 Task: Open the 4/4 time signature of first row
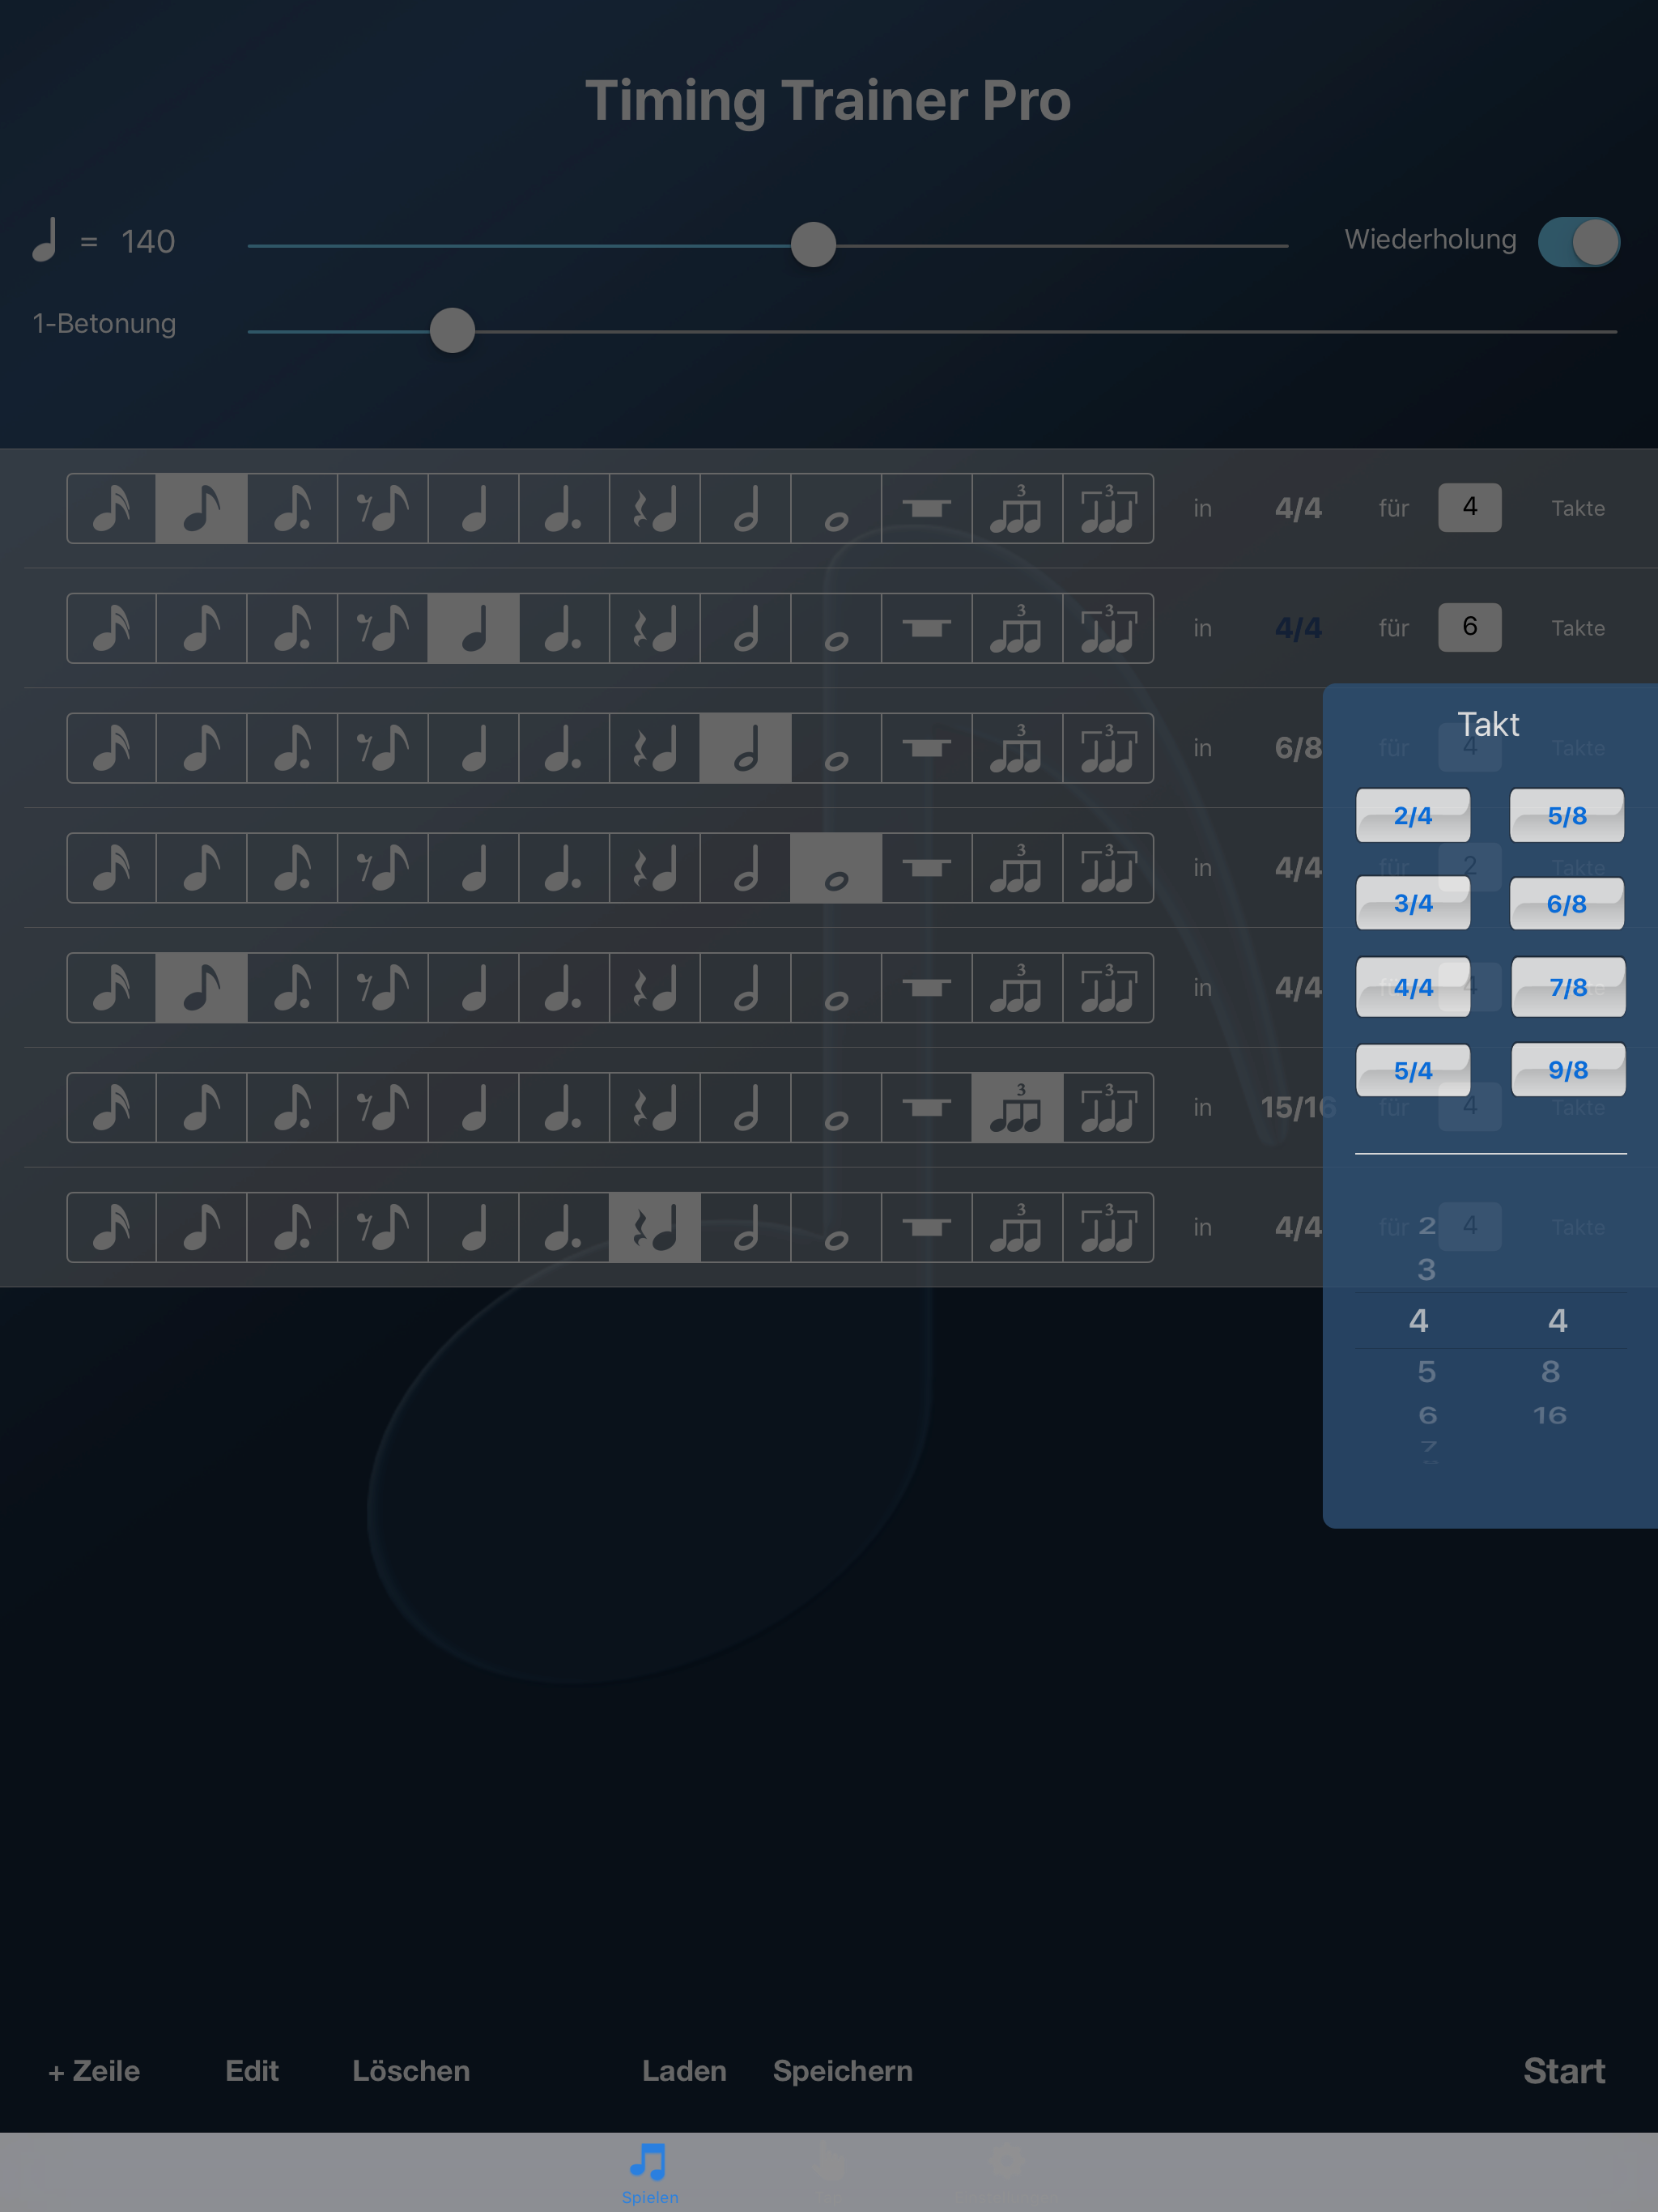[x=1298, y=508]
